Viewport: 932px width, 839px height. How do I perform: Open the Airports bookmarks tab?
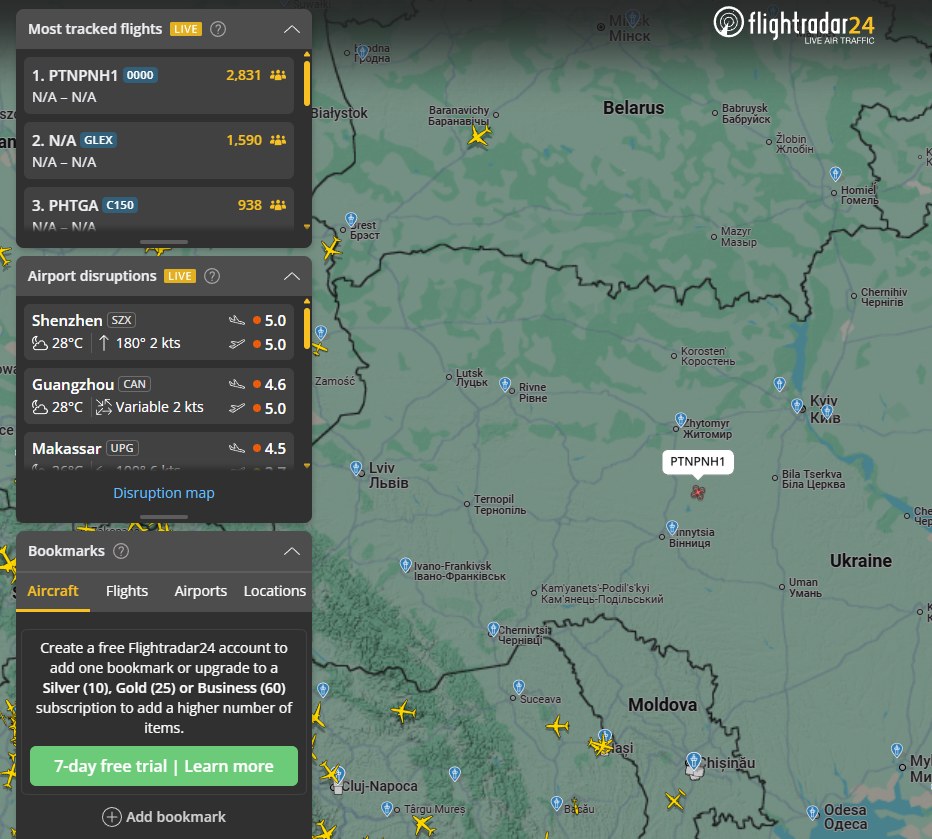point(201,591)
